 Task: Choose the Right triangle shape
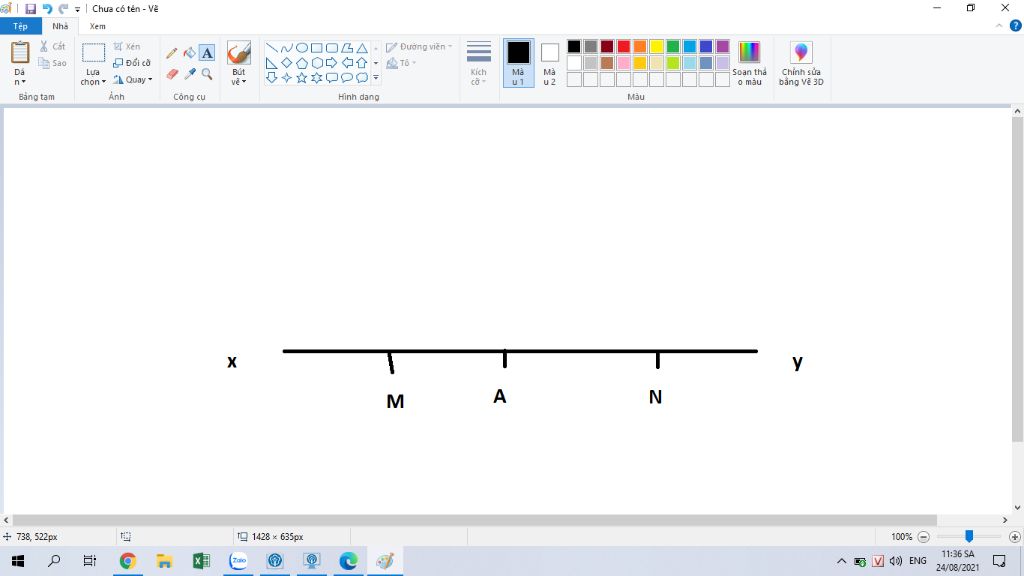272,63
